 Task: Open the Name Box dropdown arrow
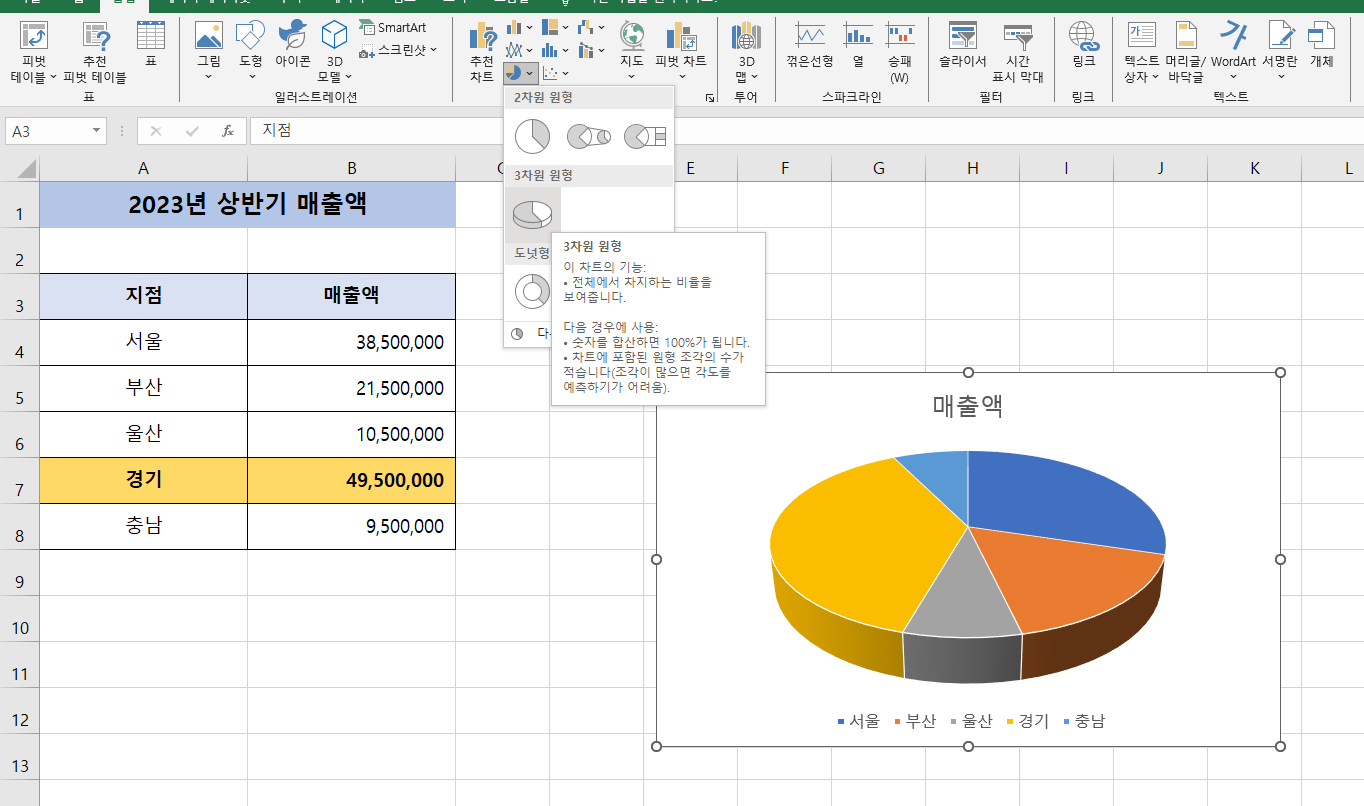97,131
